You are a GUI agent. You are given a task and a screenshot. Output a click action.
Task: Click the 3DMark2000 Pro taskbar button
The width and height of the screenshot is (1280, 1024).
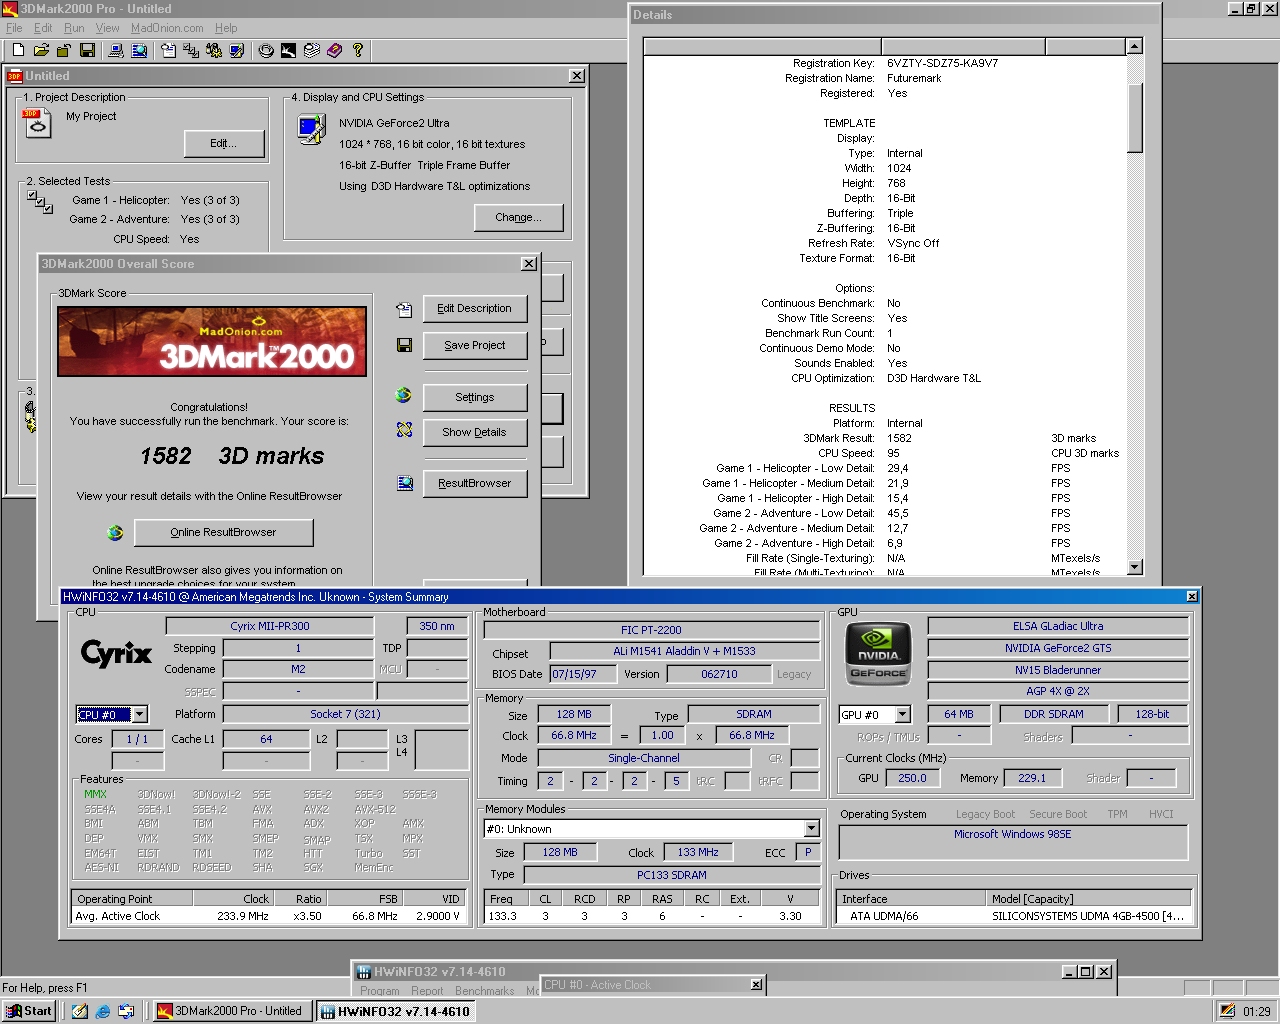231,1011
